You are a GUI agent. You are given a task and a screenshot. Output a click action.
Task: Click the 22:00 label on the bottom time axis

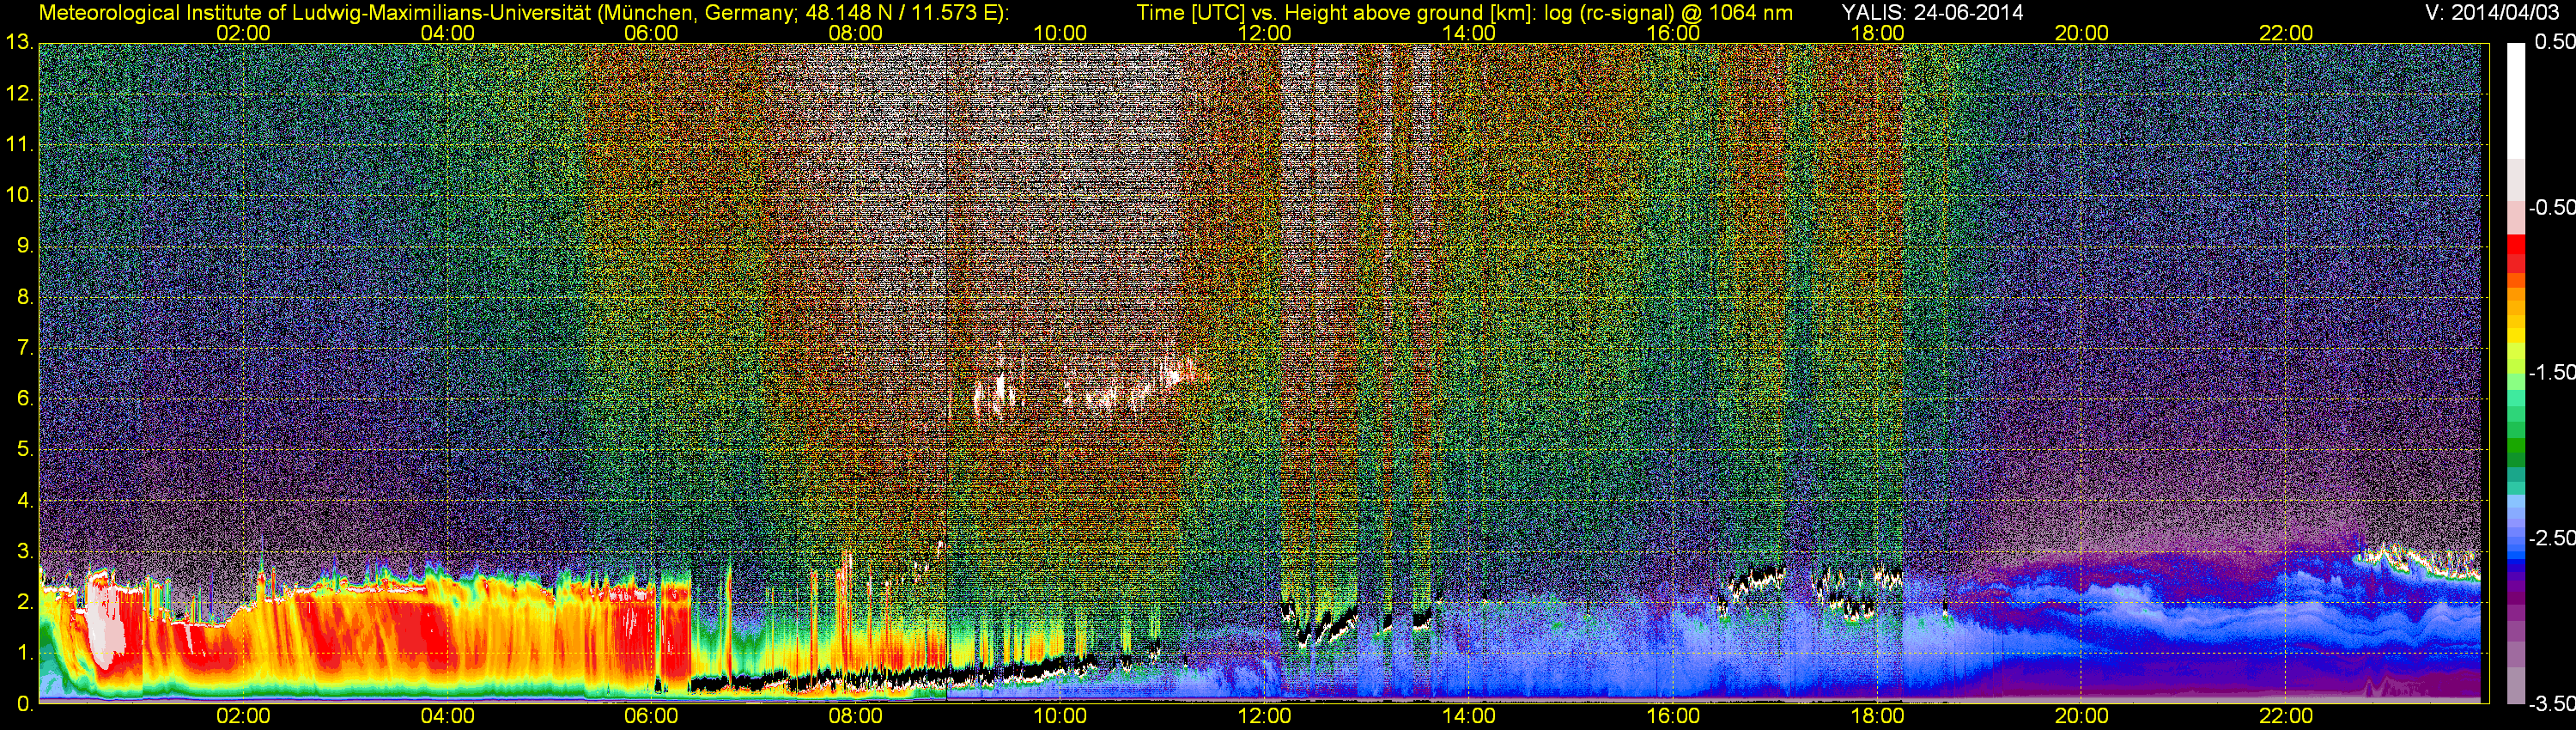pos(2286,716)
